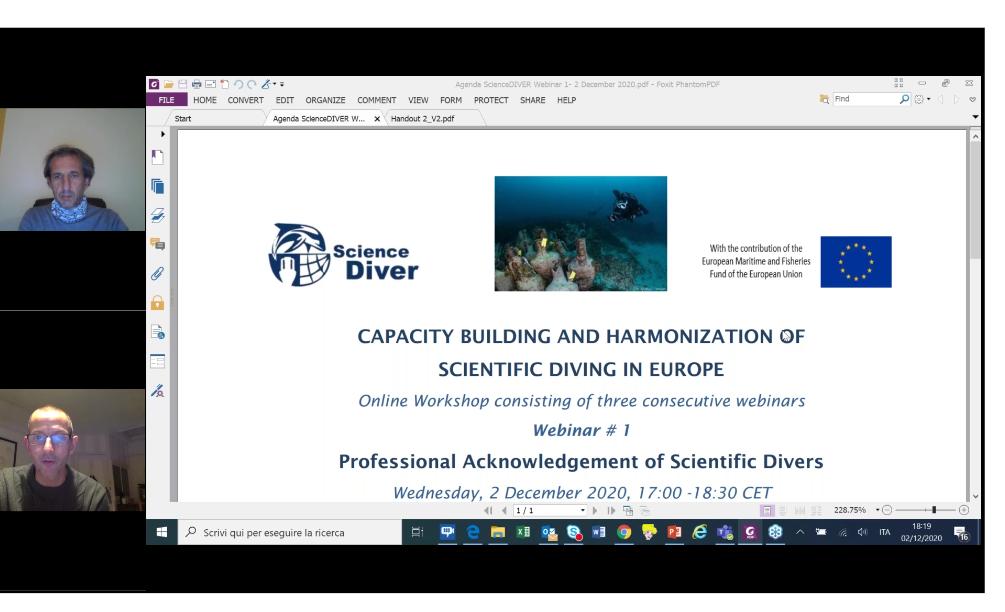
Task: Go to next page in status bar
Action: pos(595,511)
